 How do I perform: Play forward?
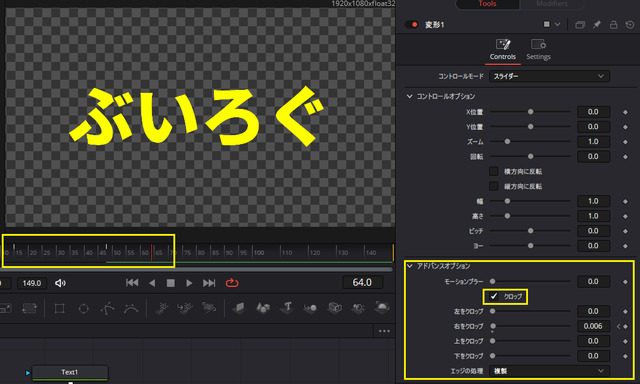tap(189, 283)
